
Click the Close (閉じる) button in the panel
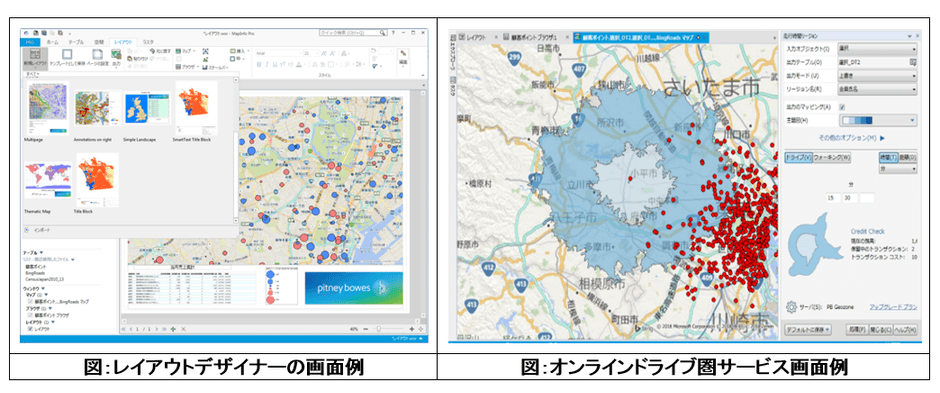pos(881,329)
